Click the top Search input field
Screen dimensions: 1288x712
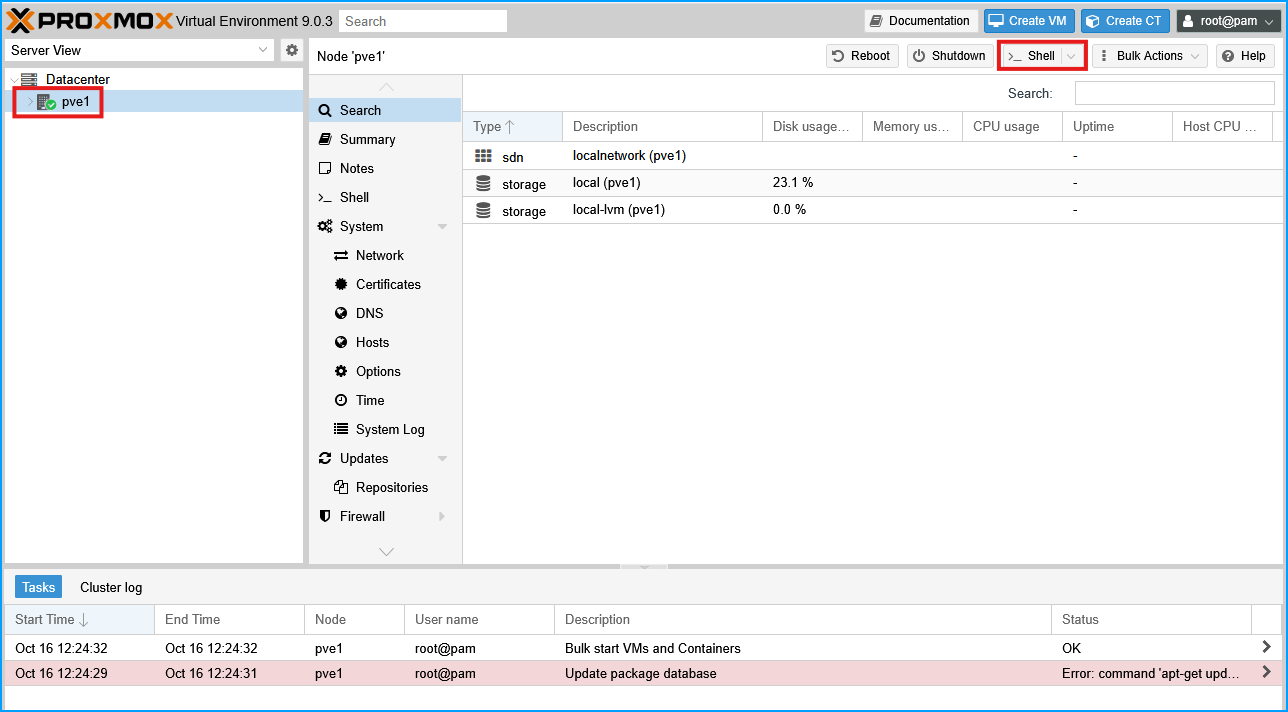coord(422,20)
